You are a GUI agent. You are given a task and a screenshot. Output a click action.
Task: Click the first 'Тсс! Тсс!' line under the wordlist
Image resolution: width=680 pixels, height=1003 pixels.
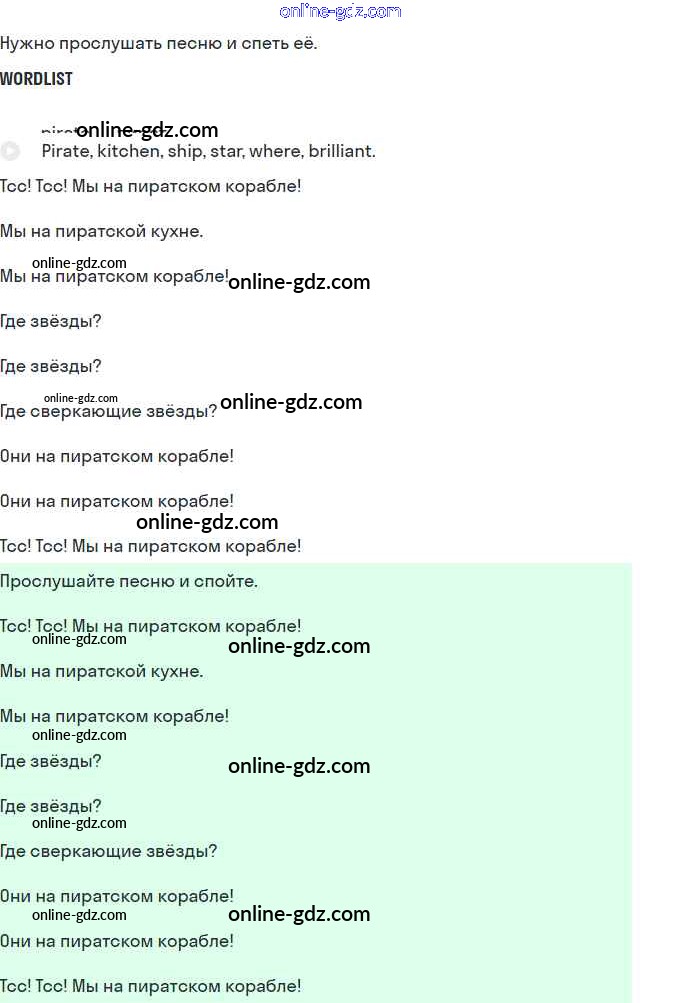[x=150, y=187]
